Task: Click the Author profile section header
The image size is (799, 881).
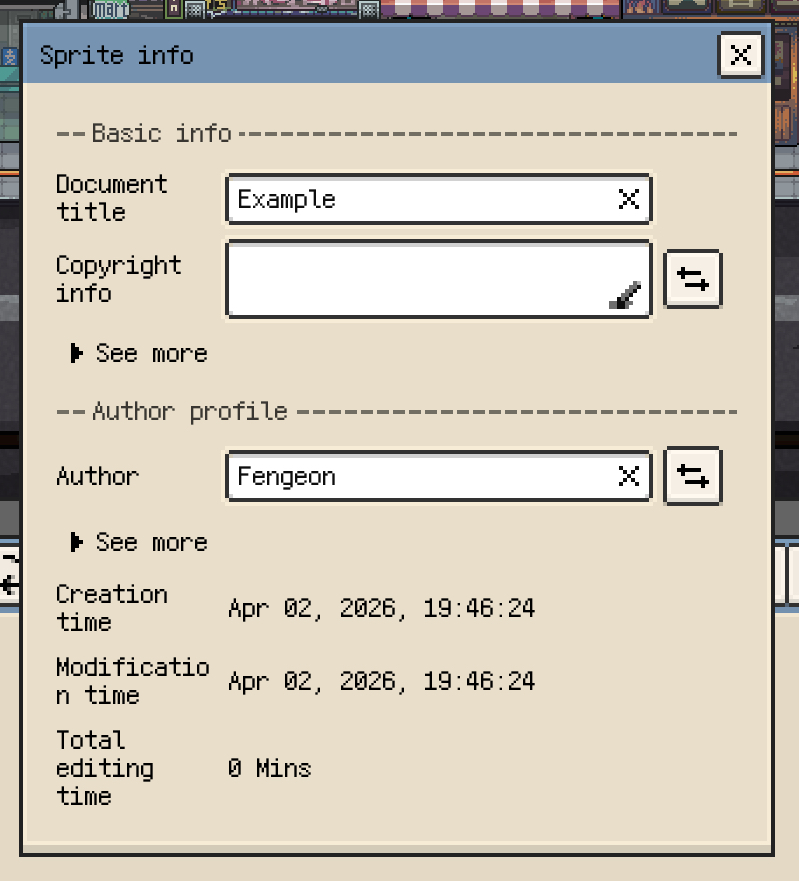Action: click(x=189, y=411)
